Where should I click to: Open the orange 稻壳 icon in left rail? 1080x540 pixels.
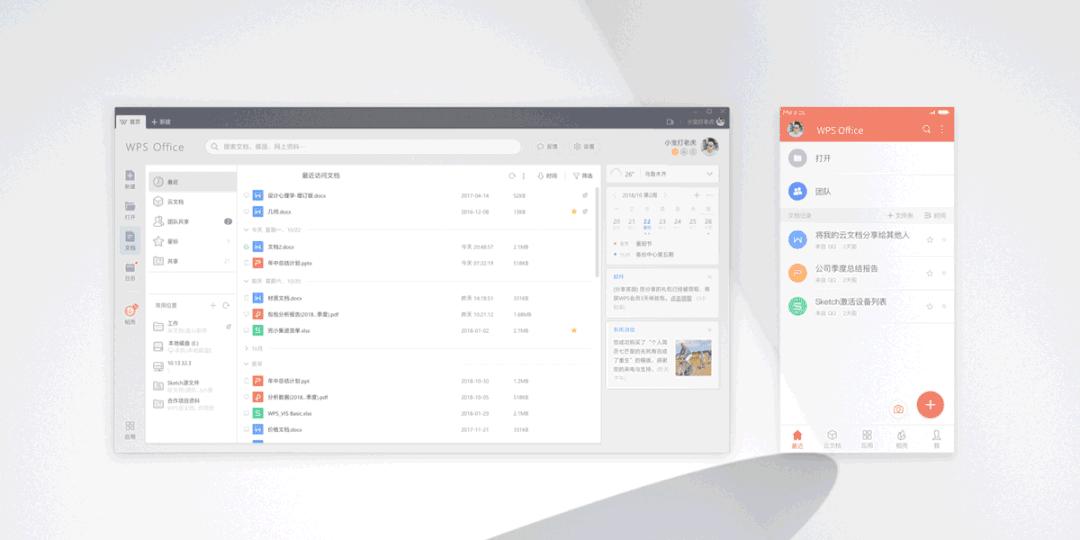[x=130, y=311]
